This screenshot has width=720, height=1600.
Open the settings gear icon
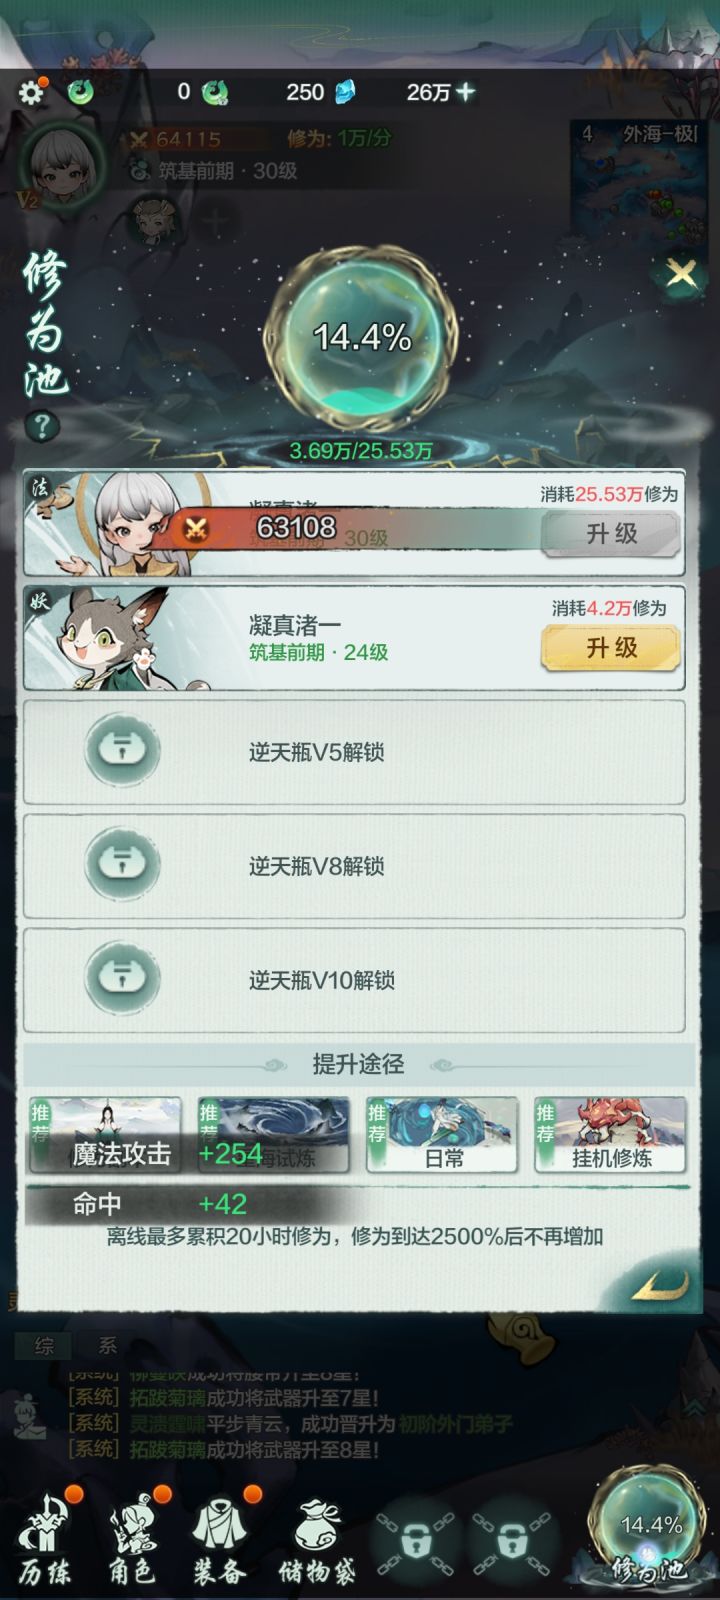point(32,92)
